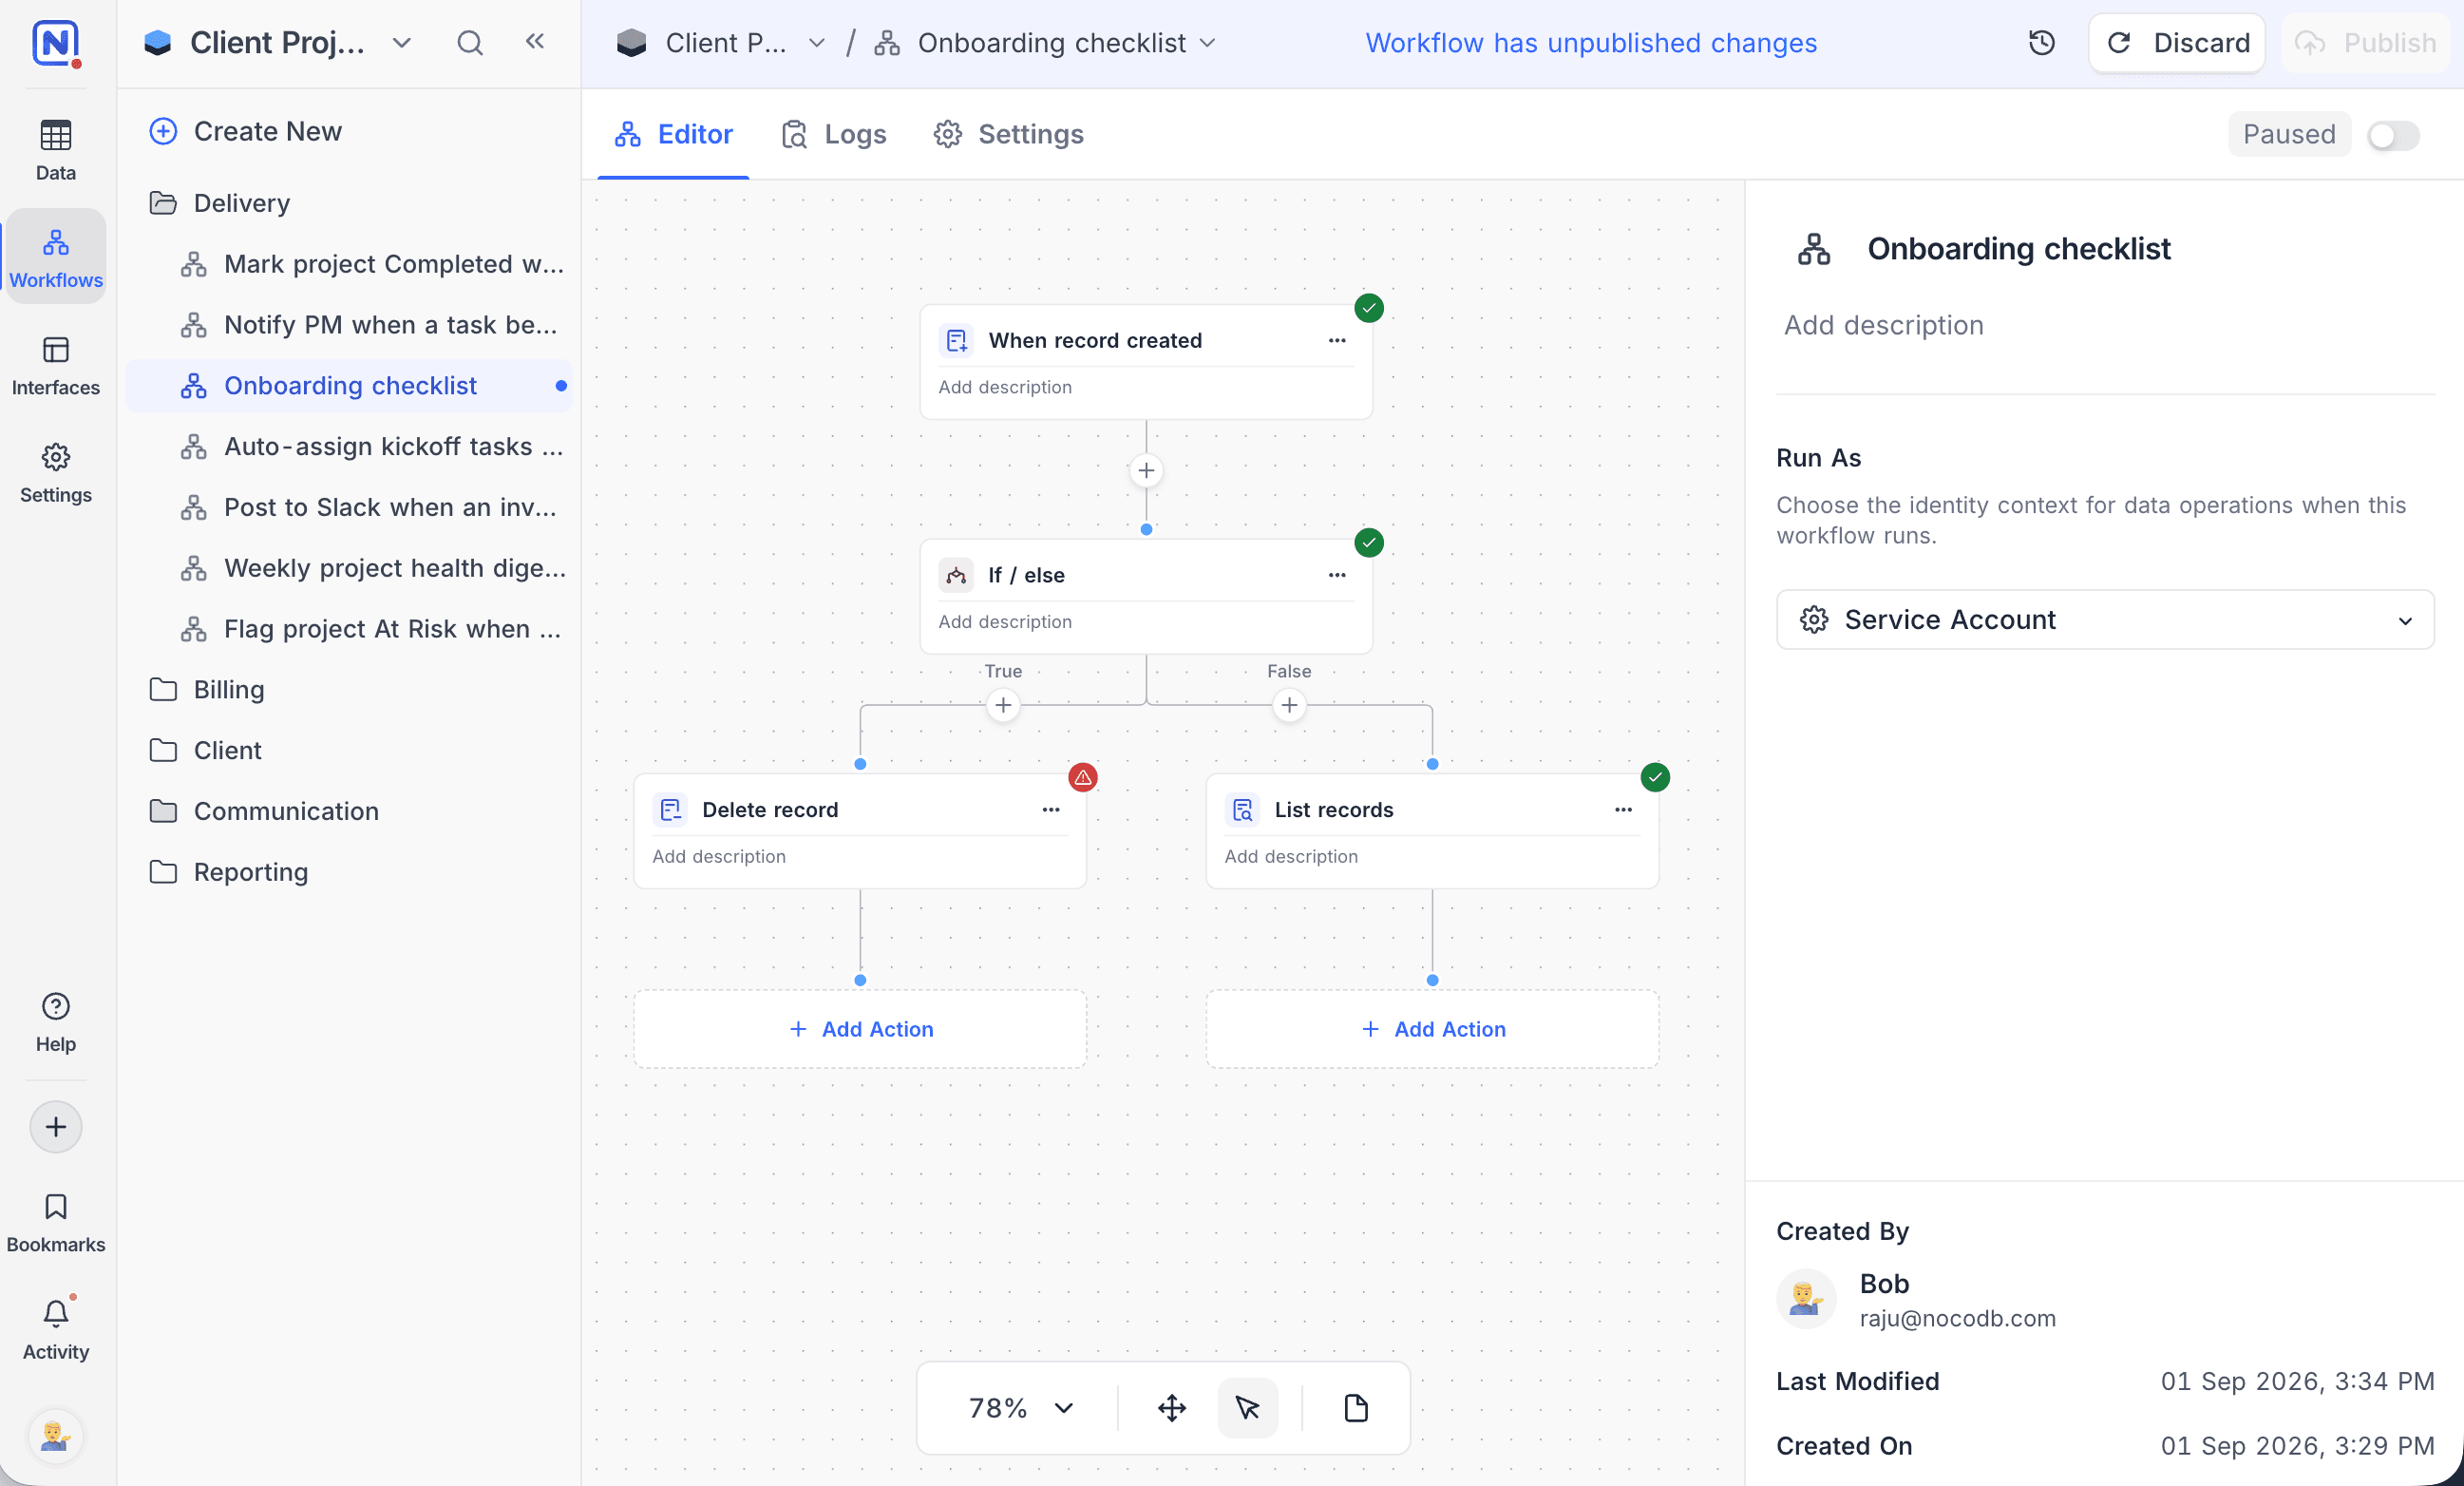The height and width of the screenshot is (1486, 2464).
Task: Select the When record created node
Action: pos(1146,362)
